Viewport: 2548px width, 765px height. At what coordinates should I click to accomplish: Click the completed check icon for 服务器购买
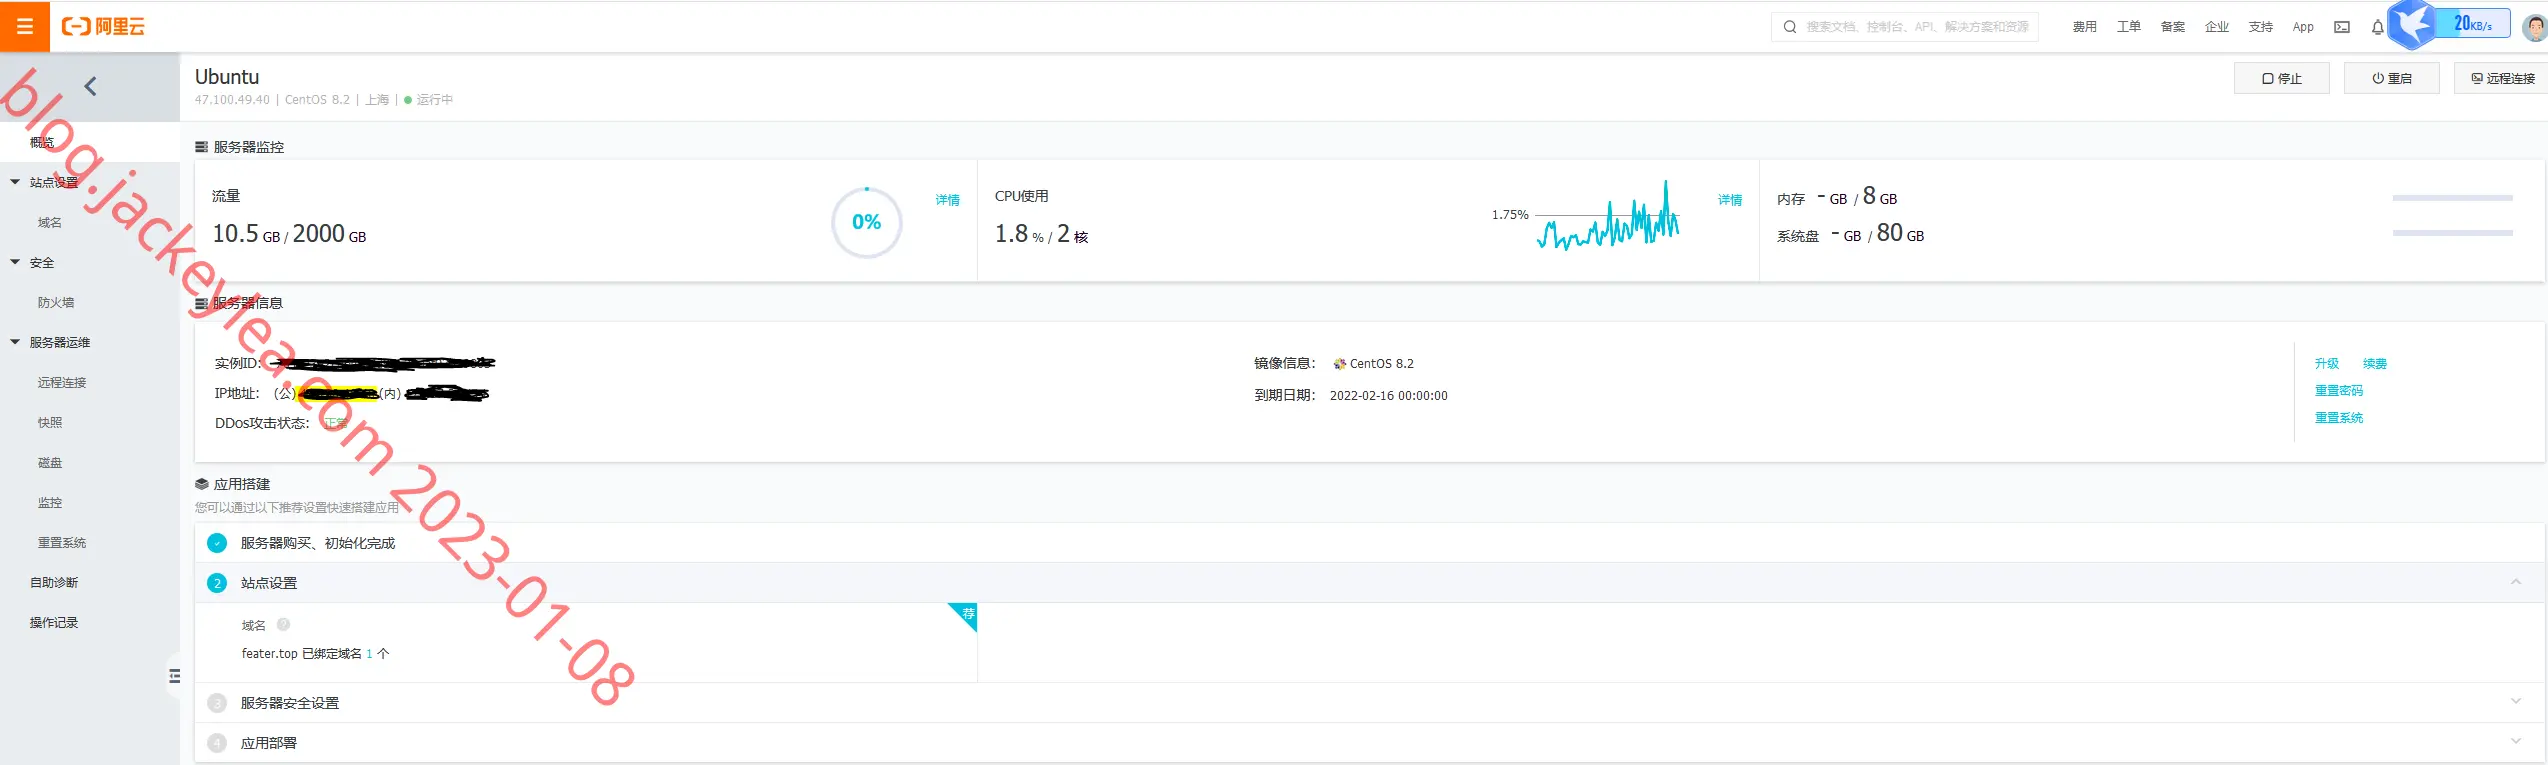coord(217,543)
